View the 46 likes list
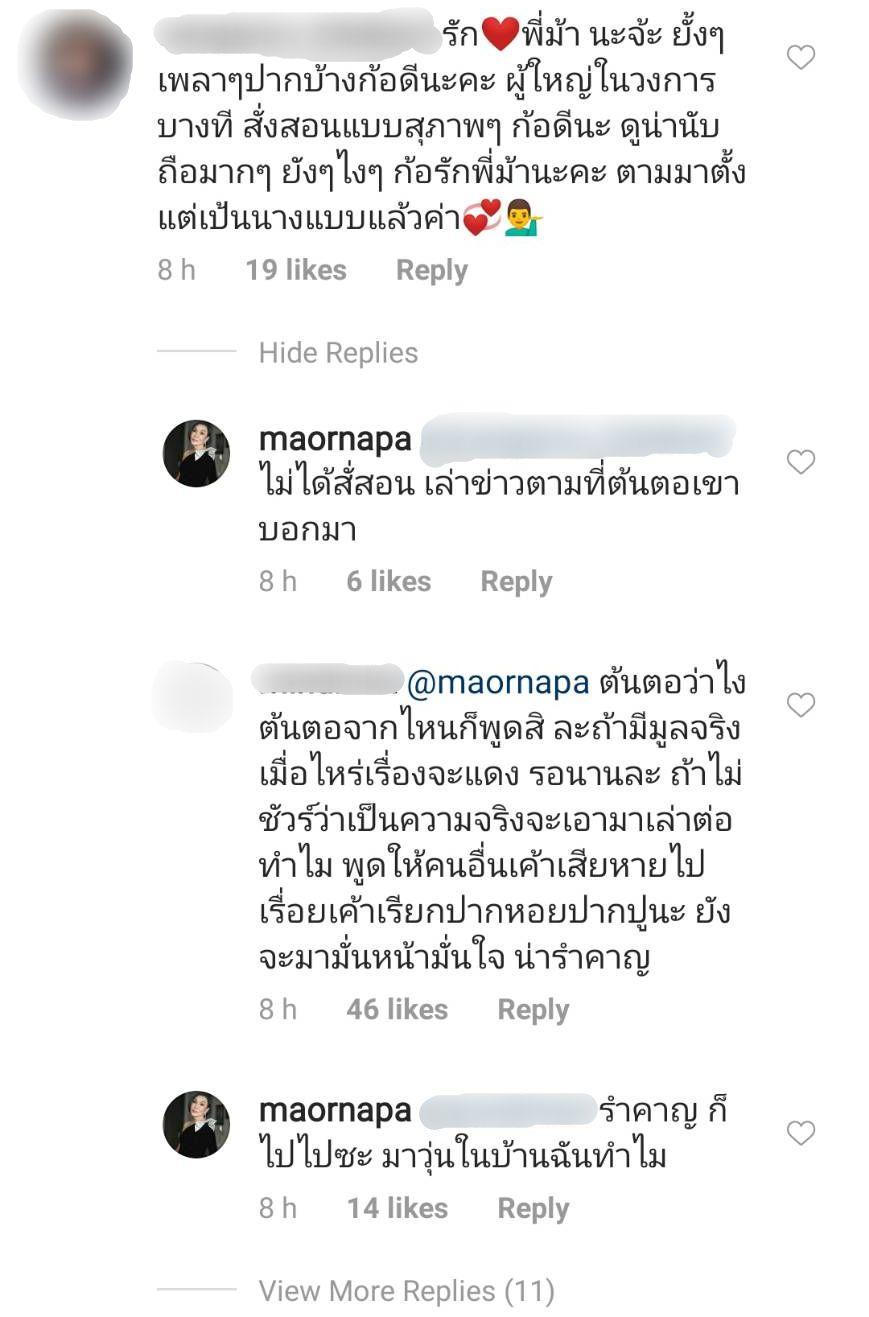 pos(397,1010)
